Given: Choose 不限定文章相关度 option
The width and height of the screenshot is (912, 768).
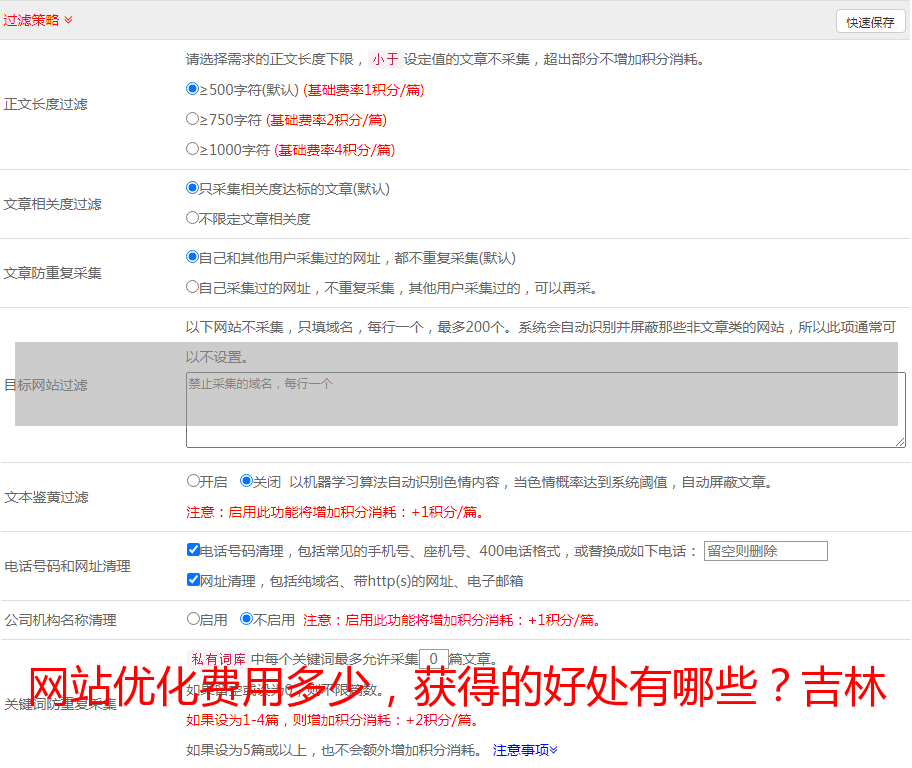Looking at the screenshot, I should (192, 218).
